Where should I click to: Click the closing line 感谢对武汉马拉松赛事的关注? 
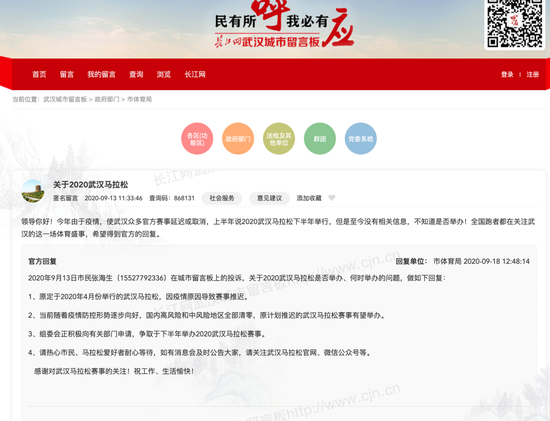(114, 371)
